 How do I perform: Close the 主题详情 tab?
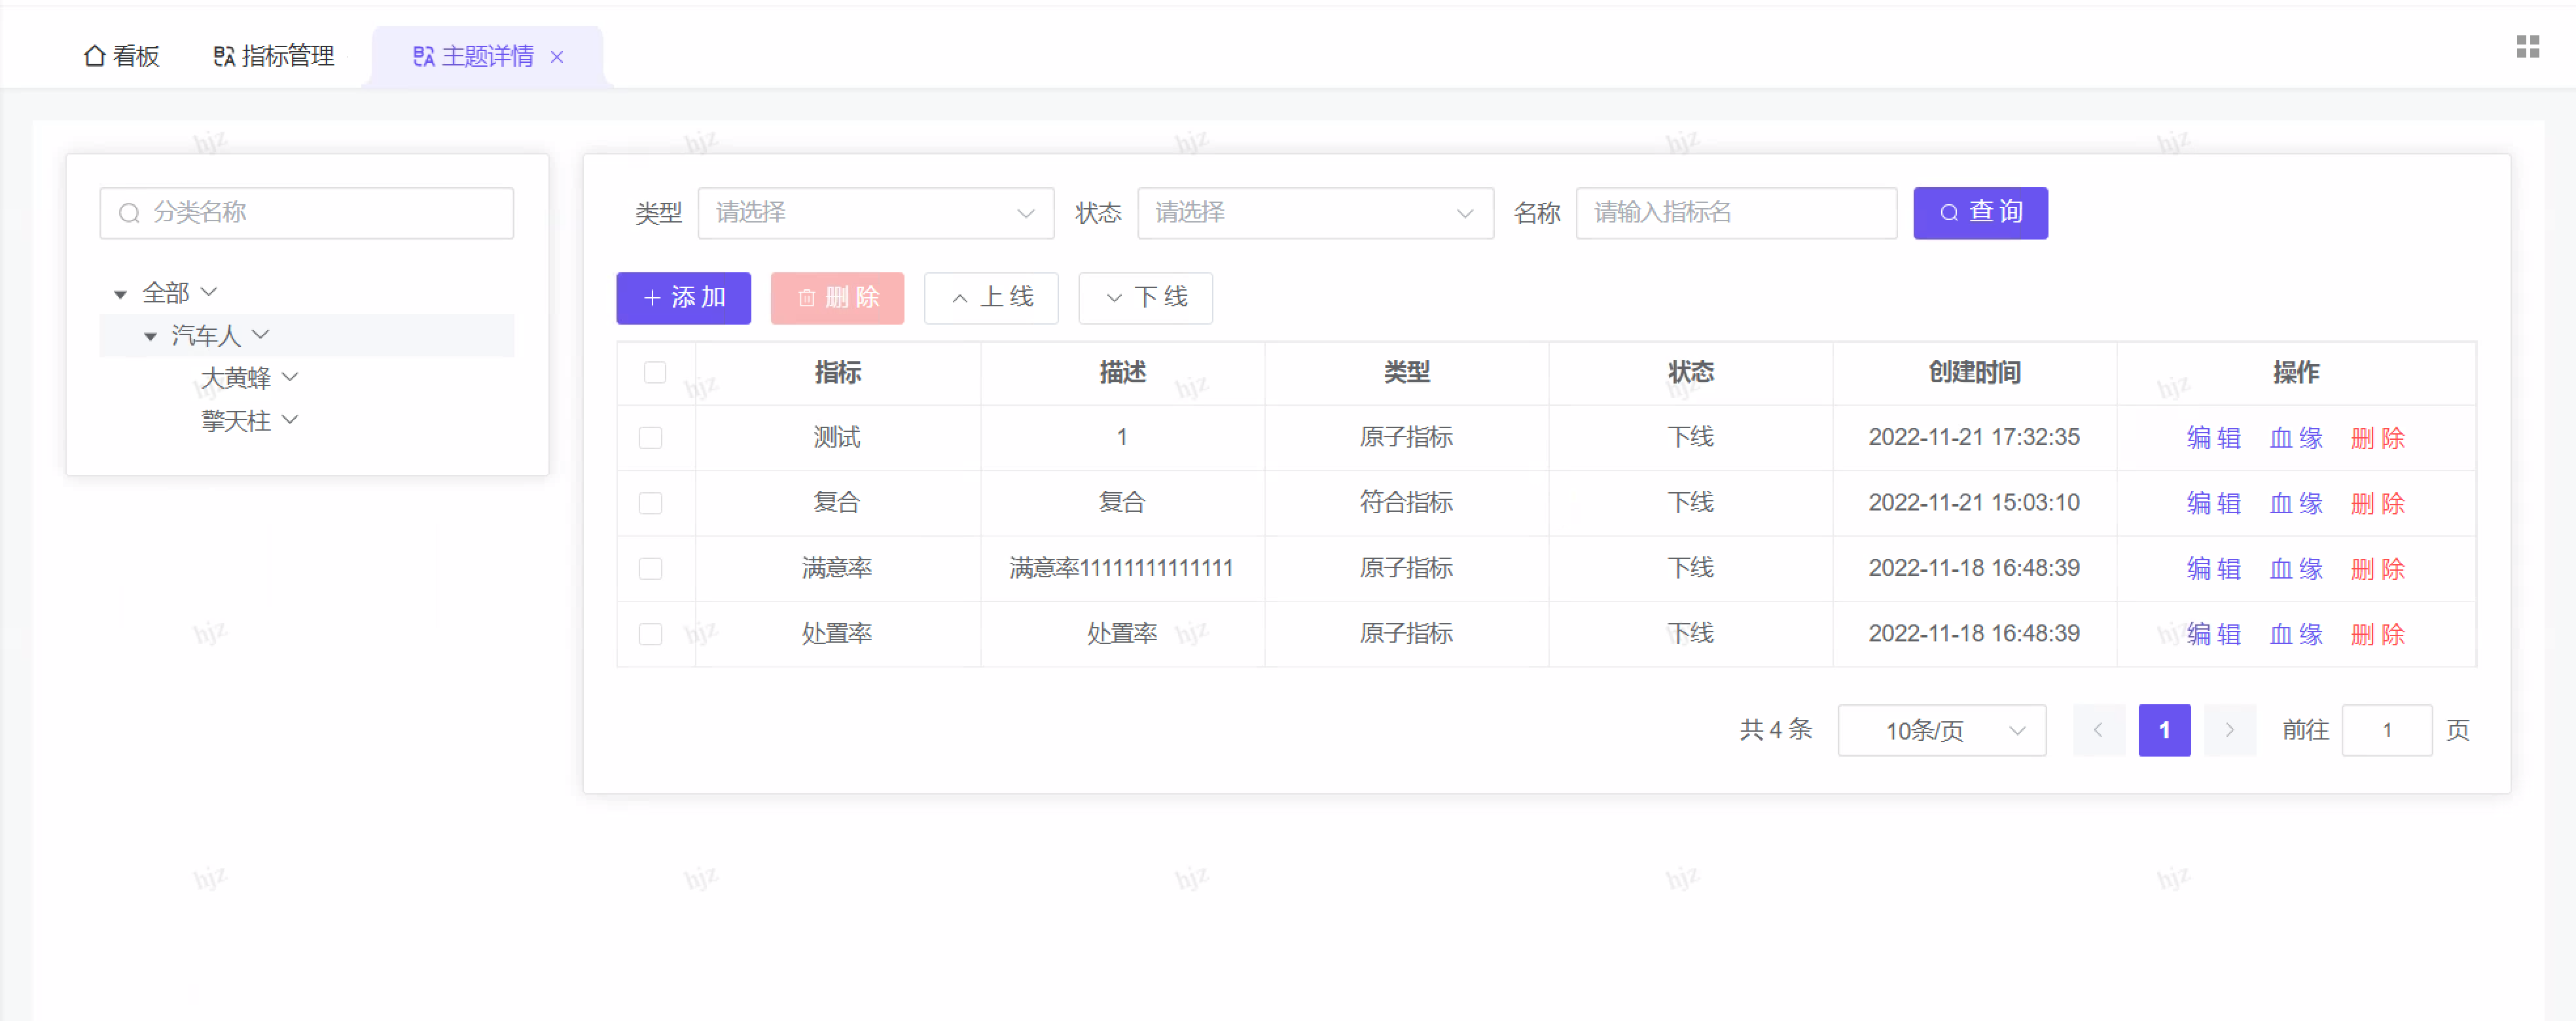(557, 57)
